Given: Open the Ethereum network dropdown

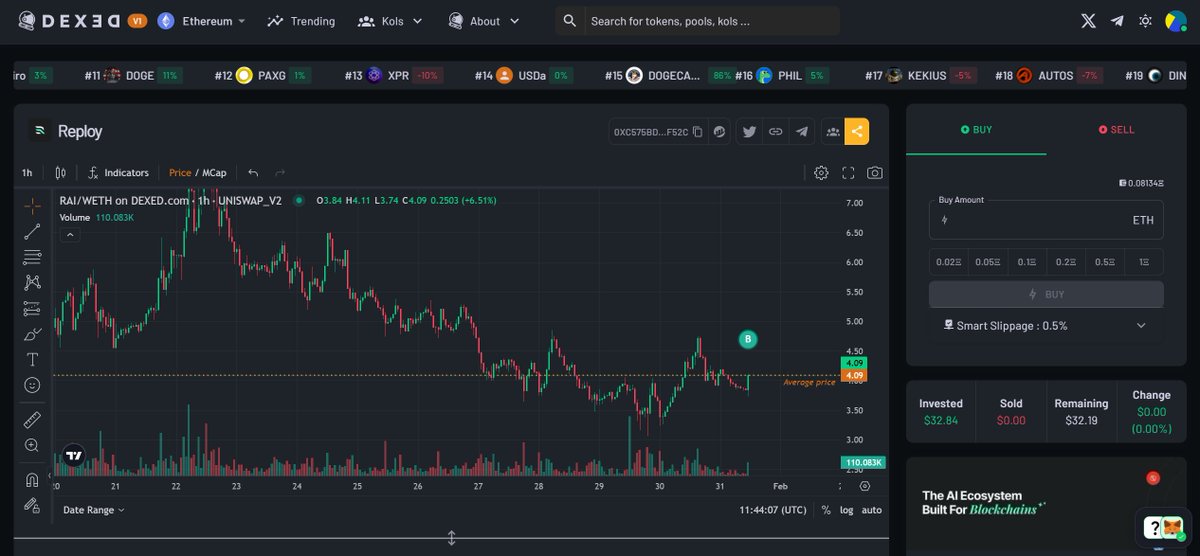Looking at the screenshot, I should (201, 21).
